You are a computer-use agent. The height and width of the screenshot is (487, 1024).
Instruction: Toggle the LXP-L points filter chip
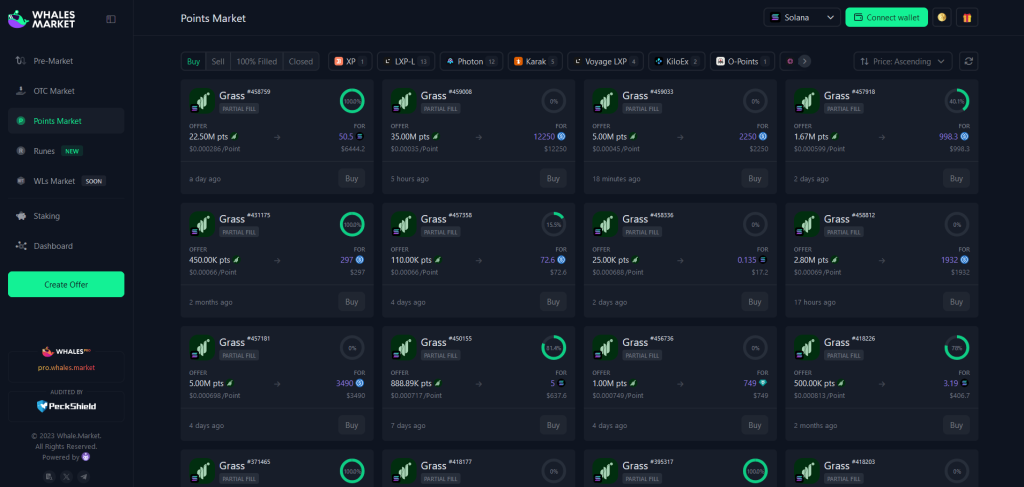[406, 61]
